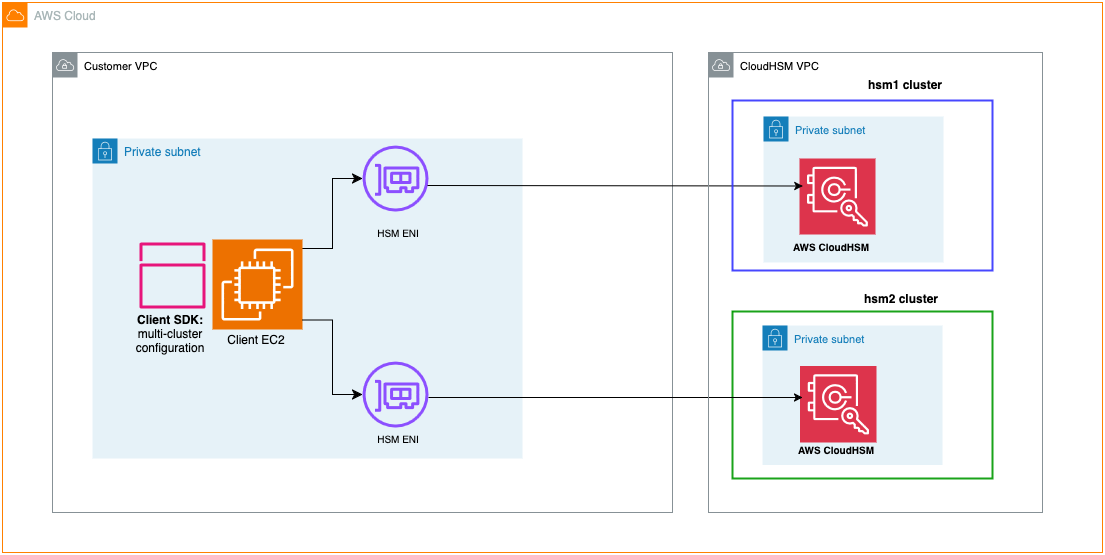Select the Client EC2 instance icon

point(257,285)
